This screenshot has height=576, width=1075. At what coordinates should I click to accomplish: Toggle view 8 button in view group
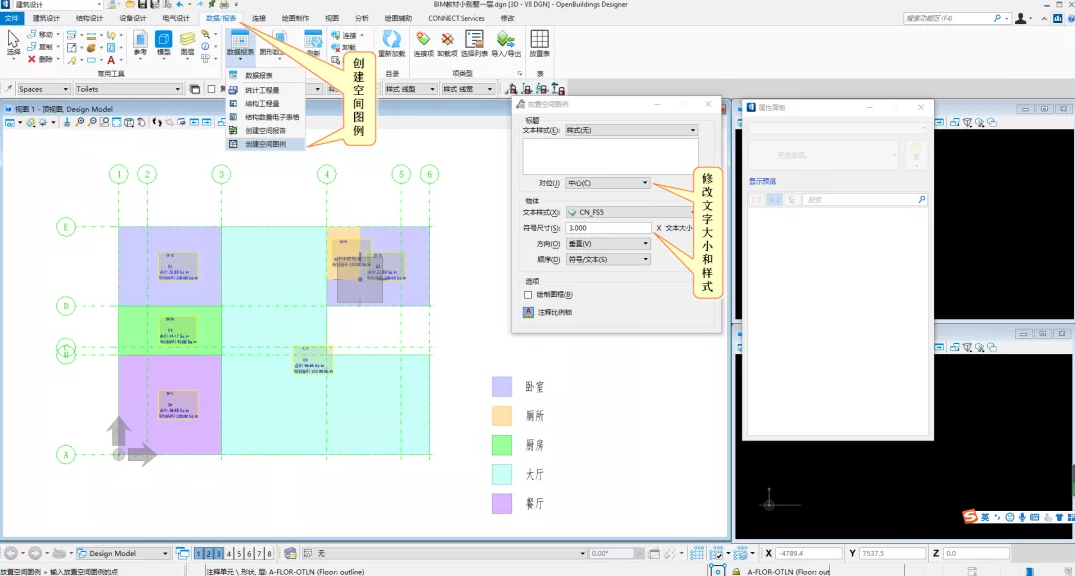269,553
